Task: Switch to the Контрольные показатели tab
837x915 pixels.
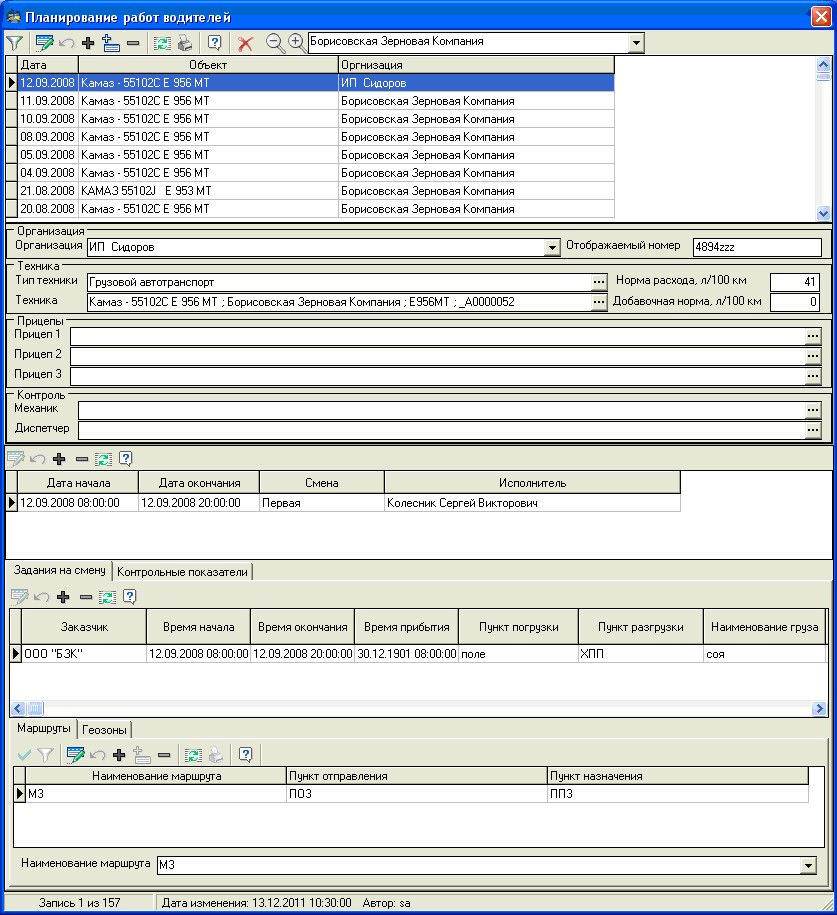Action: pos(182,571)
